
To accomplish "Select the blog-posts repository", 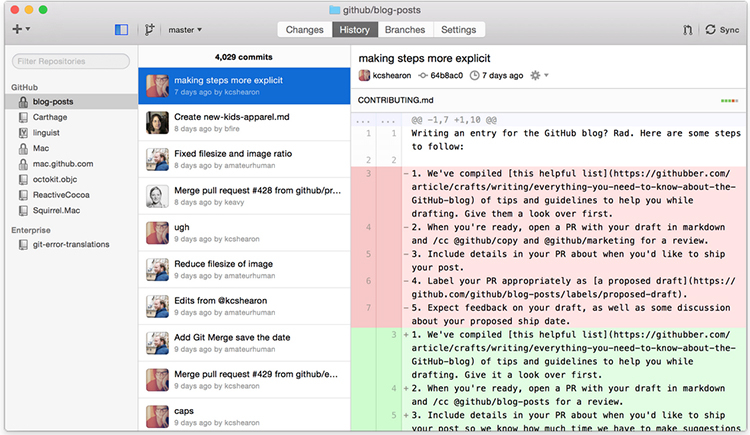I will 71,101.
